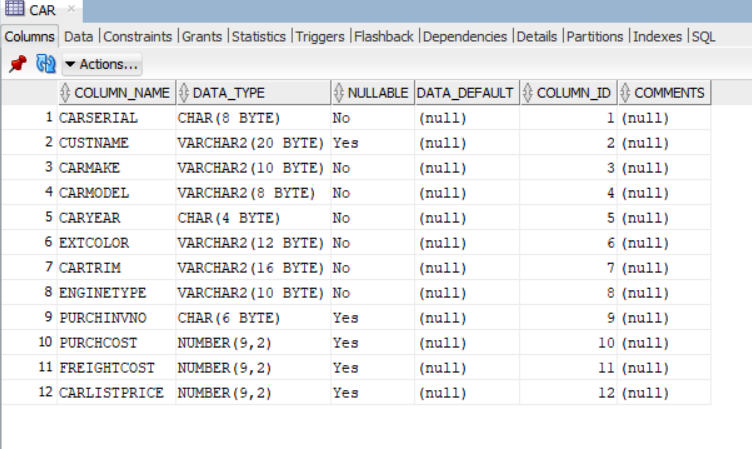This screenshot has width=752, height=449.
Task: Select the PURCHINVNO column name cell
Action: [117, 318]
